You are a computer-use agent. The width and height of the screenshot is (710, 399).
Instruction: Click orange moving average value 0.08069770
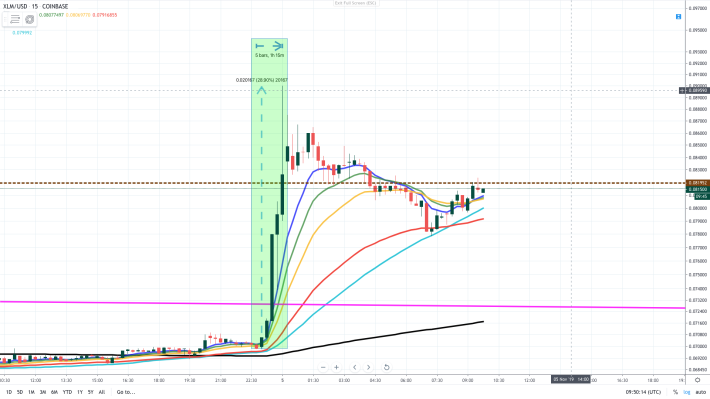[x=78, y=15]
